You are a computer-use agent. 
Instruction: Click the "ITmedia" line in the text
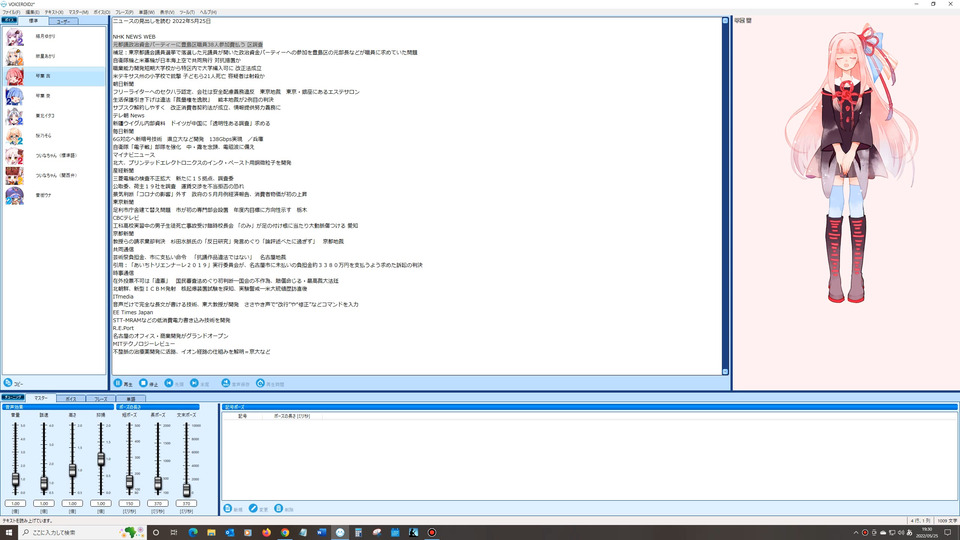tap(123, 297)
